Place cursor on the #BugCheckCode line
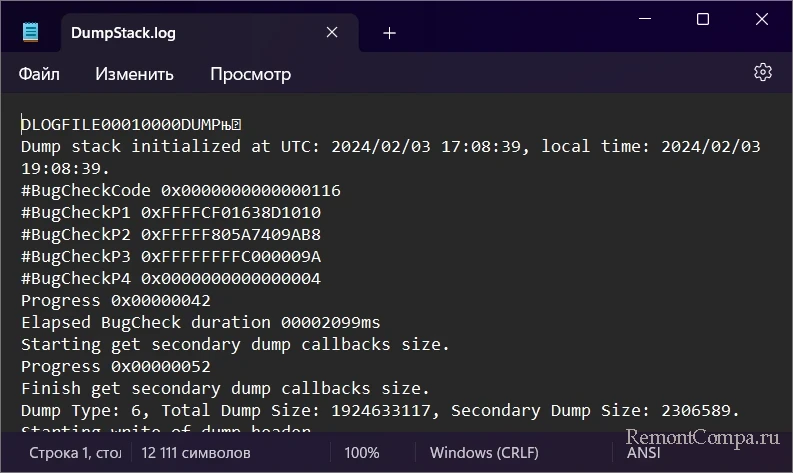This screenshot has width=793, height=473. (x=180, y=190)
